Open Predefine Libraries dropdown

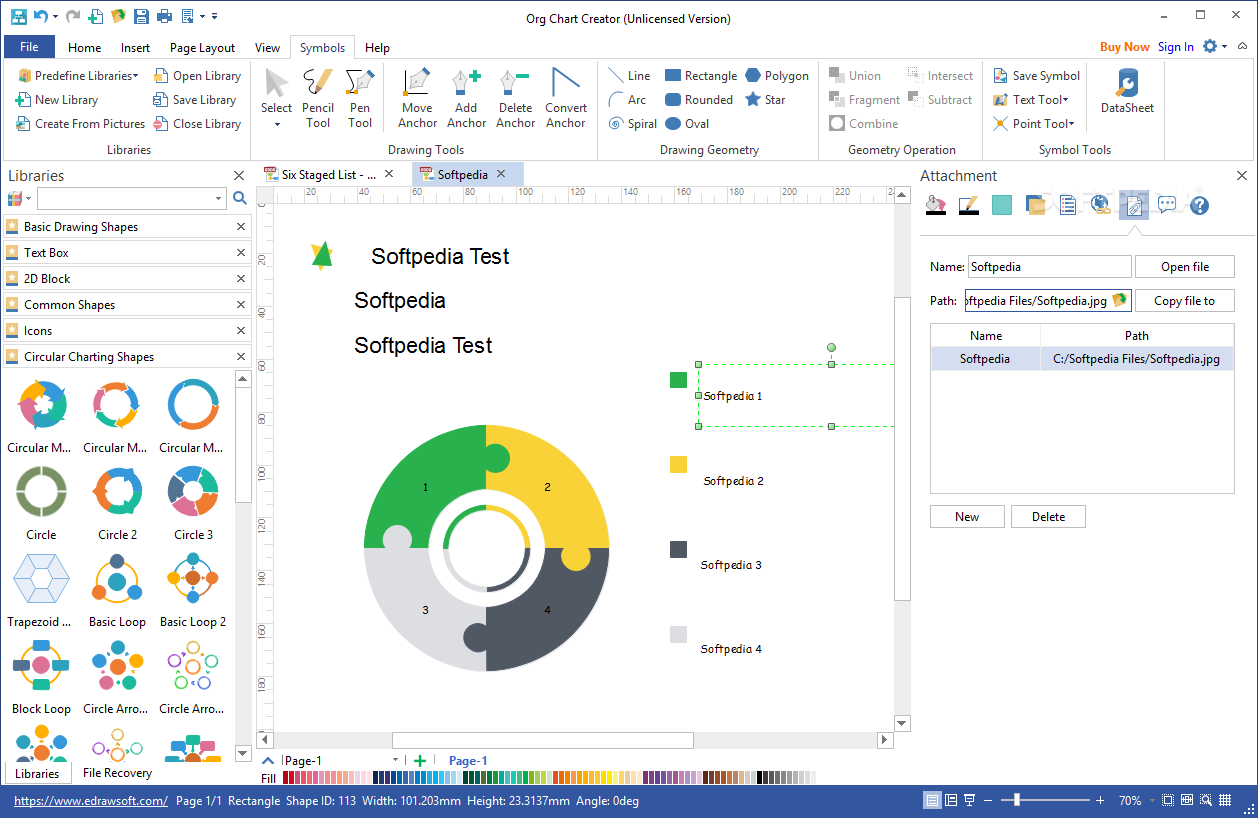78,76
